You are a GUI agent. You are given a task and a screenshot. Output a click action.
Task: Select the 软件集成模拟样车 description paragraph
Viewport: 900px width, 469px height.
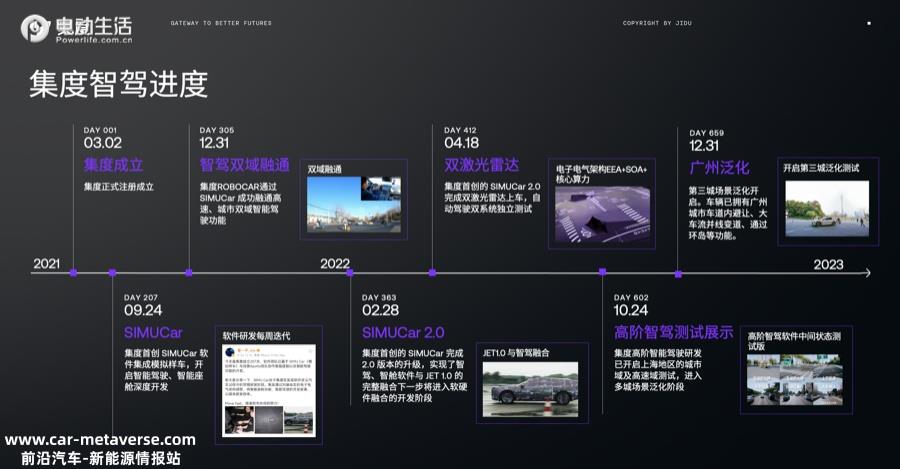click(x=166, y=370)
